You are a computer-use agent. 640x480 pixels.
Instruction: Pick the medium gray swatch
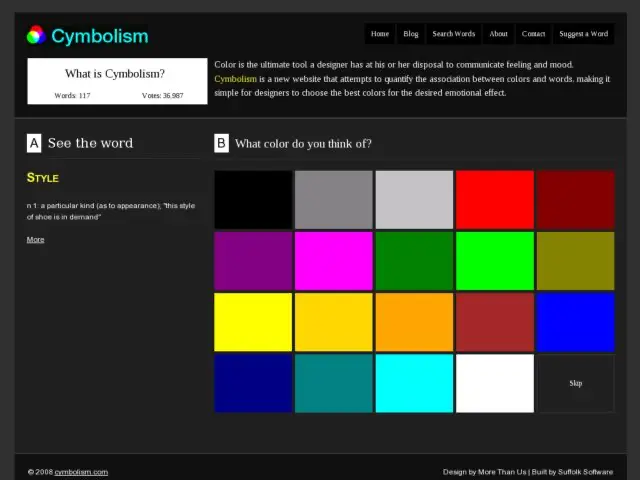[333, 200]
